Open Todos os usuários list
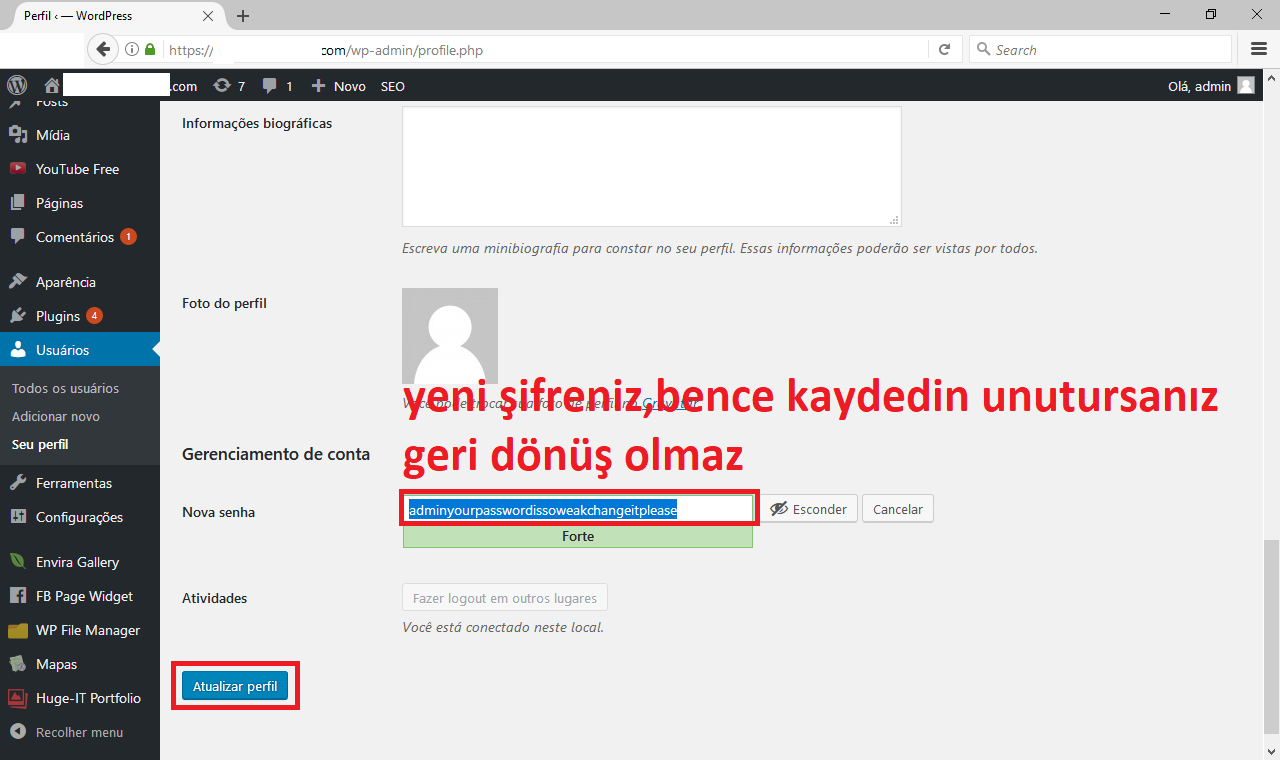The height and width of the screenshot is (760, 1280). (65, 388)
